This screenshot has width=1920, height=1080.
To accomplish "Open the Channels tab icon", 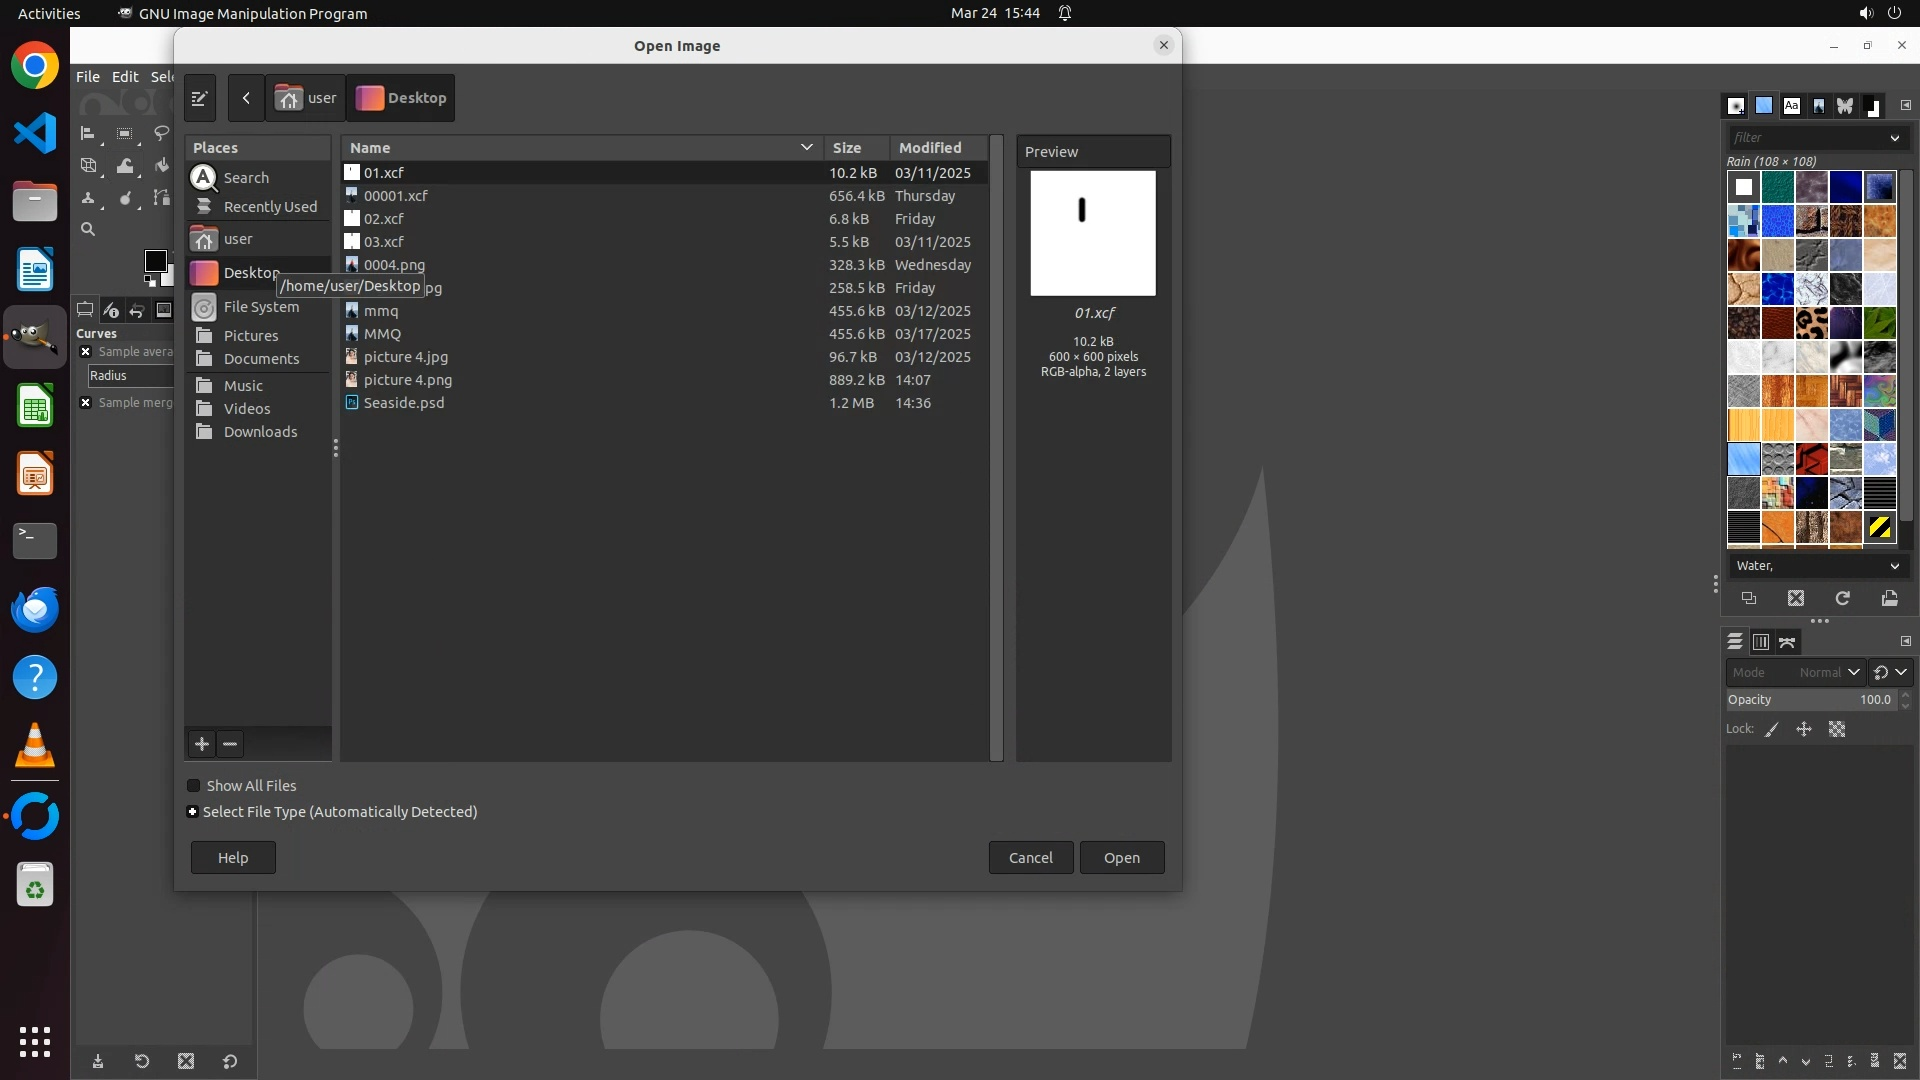I will coord(1761,642).
